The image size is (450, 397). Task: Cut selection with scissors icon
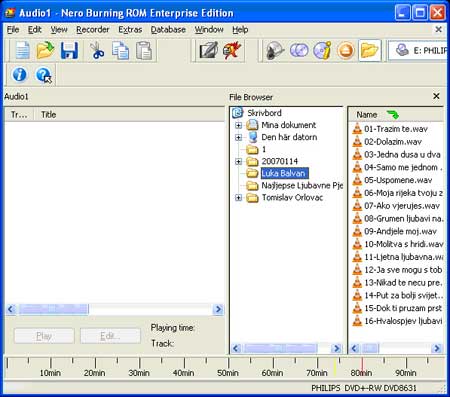(x=97, y=51)
